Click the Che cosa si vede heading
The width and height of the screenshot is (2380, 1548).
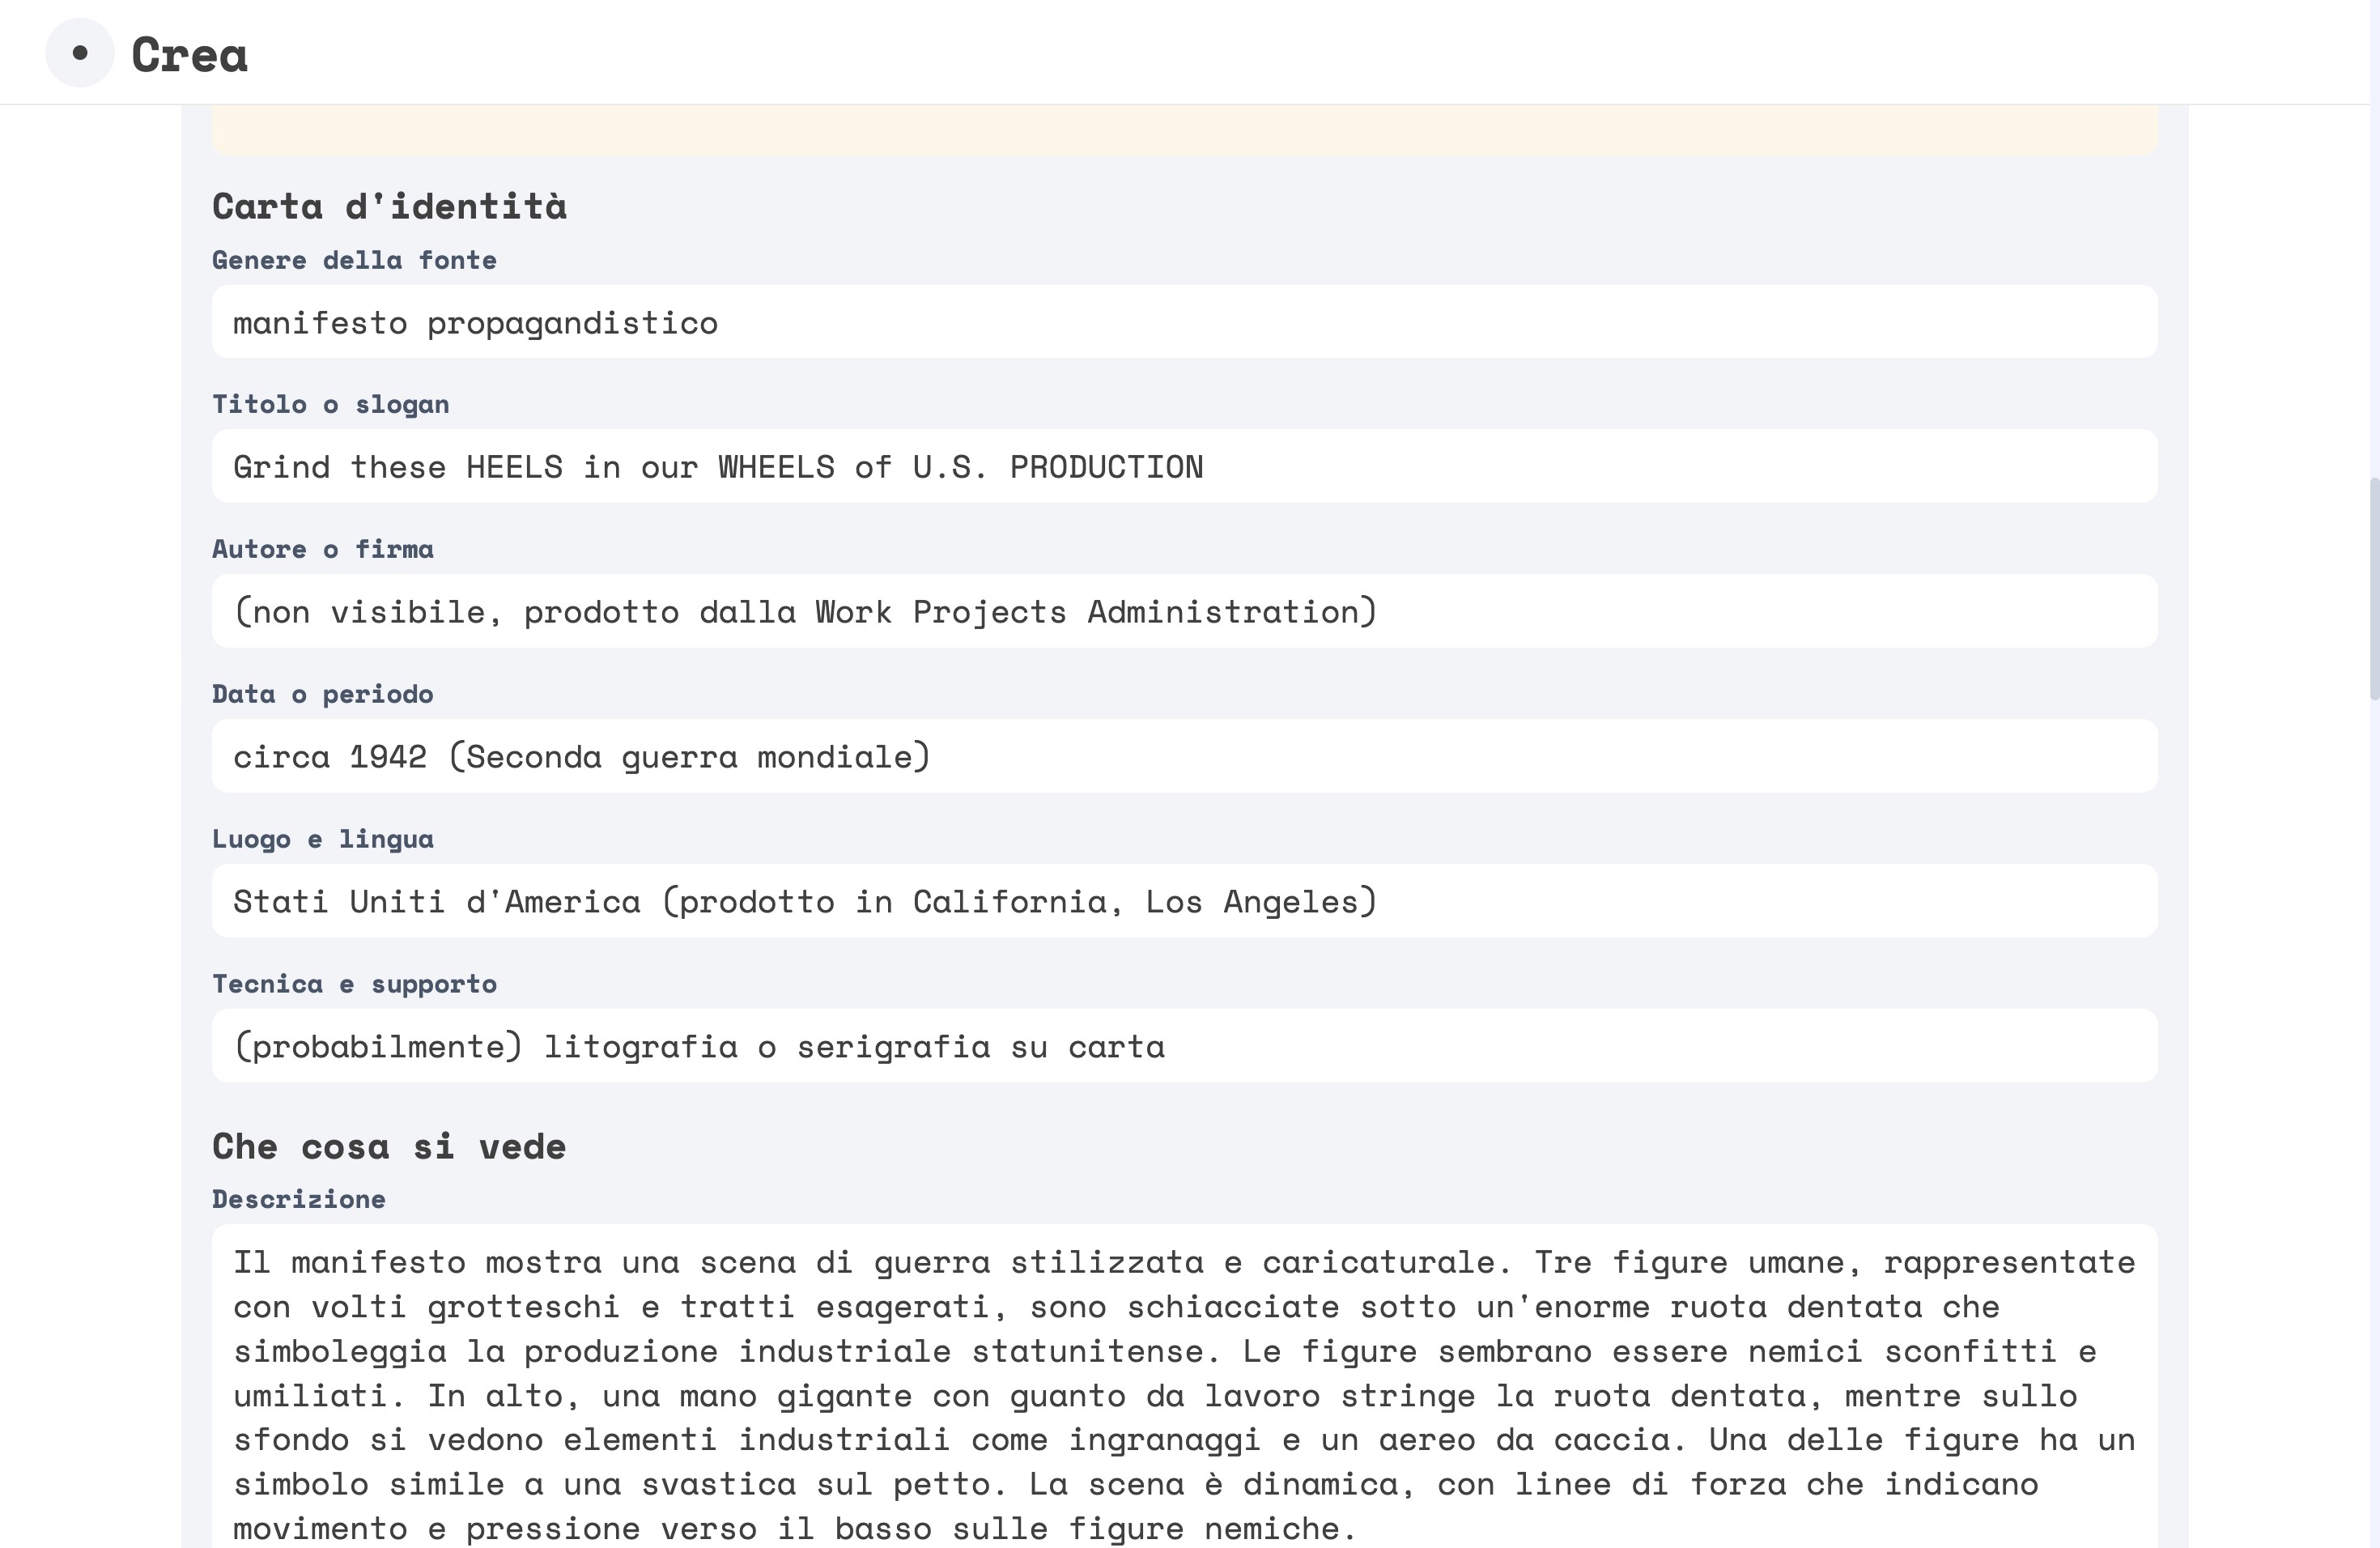pyautogui.click(x=389, y=1146)
